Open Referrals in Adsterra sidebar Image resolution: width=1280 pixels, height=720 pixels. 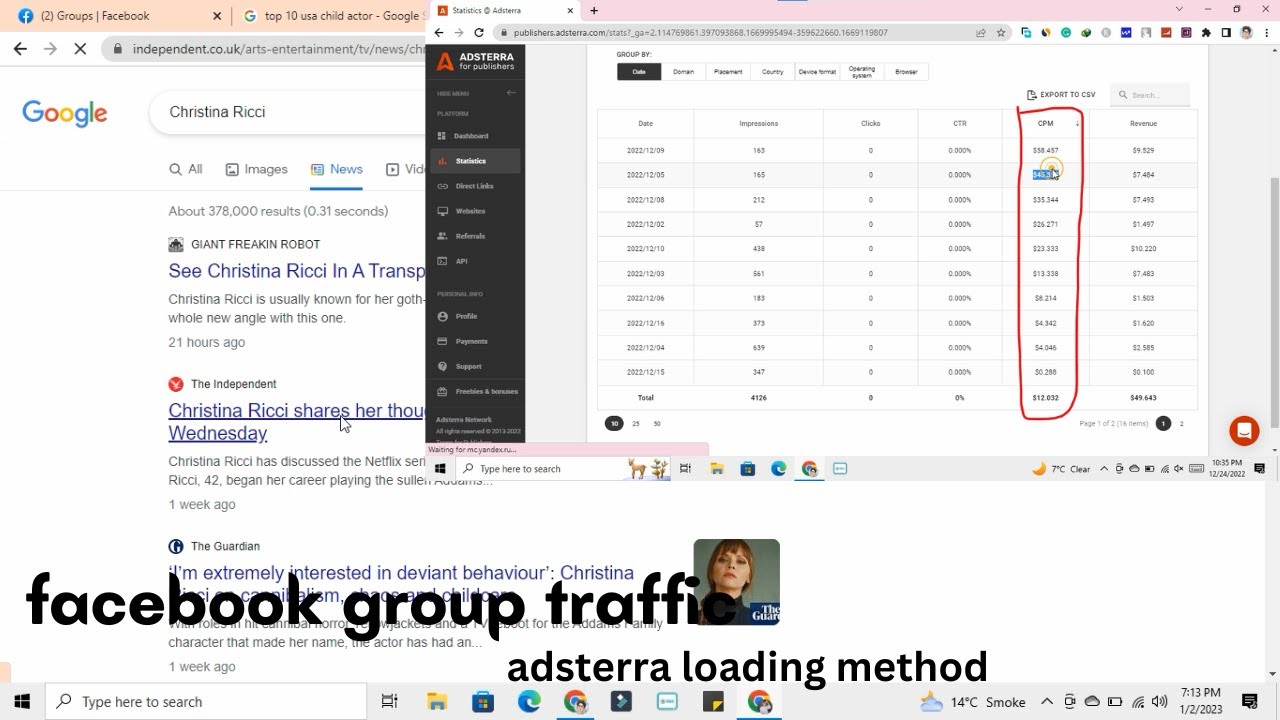(x=470, y=236)
